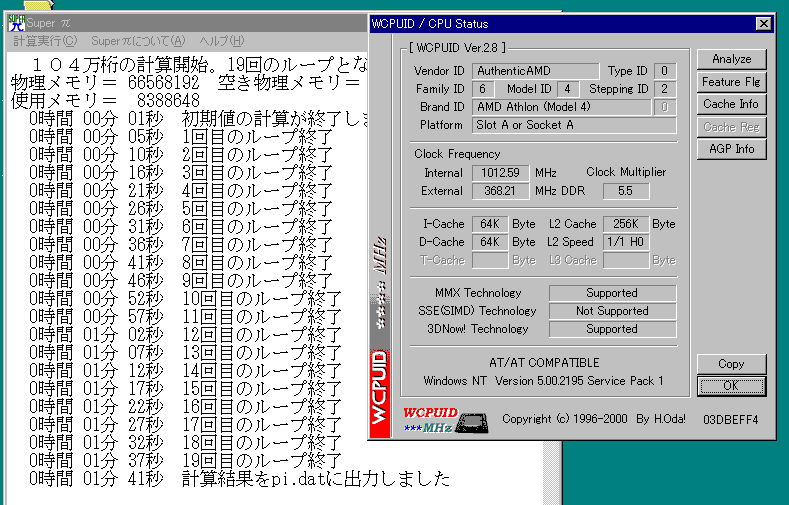789x505 pixels.
Task: Select the Vendor ID field AuthenticAMD
Action: pos(535,71)
